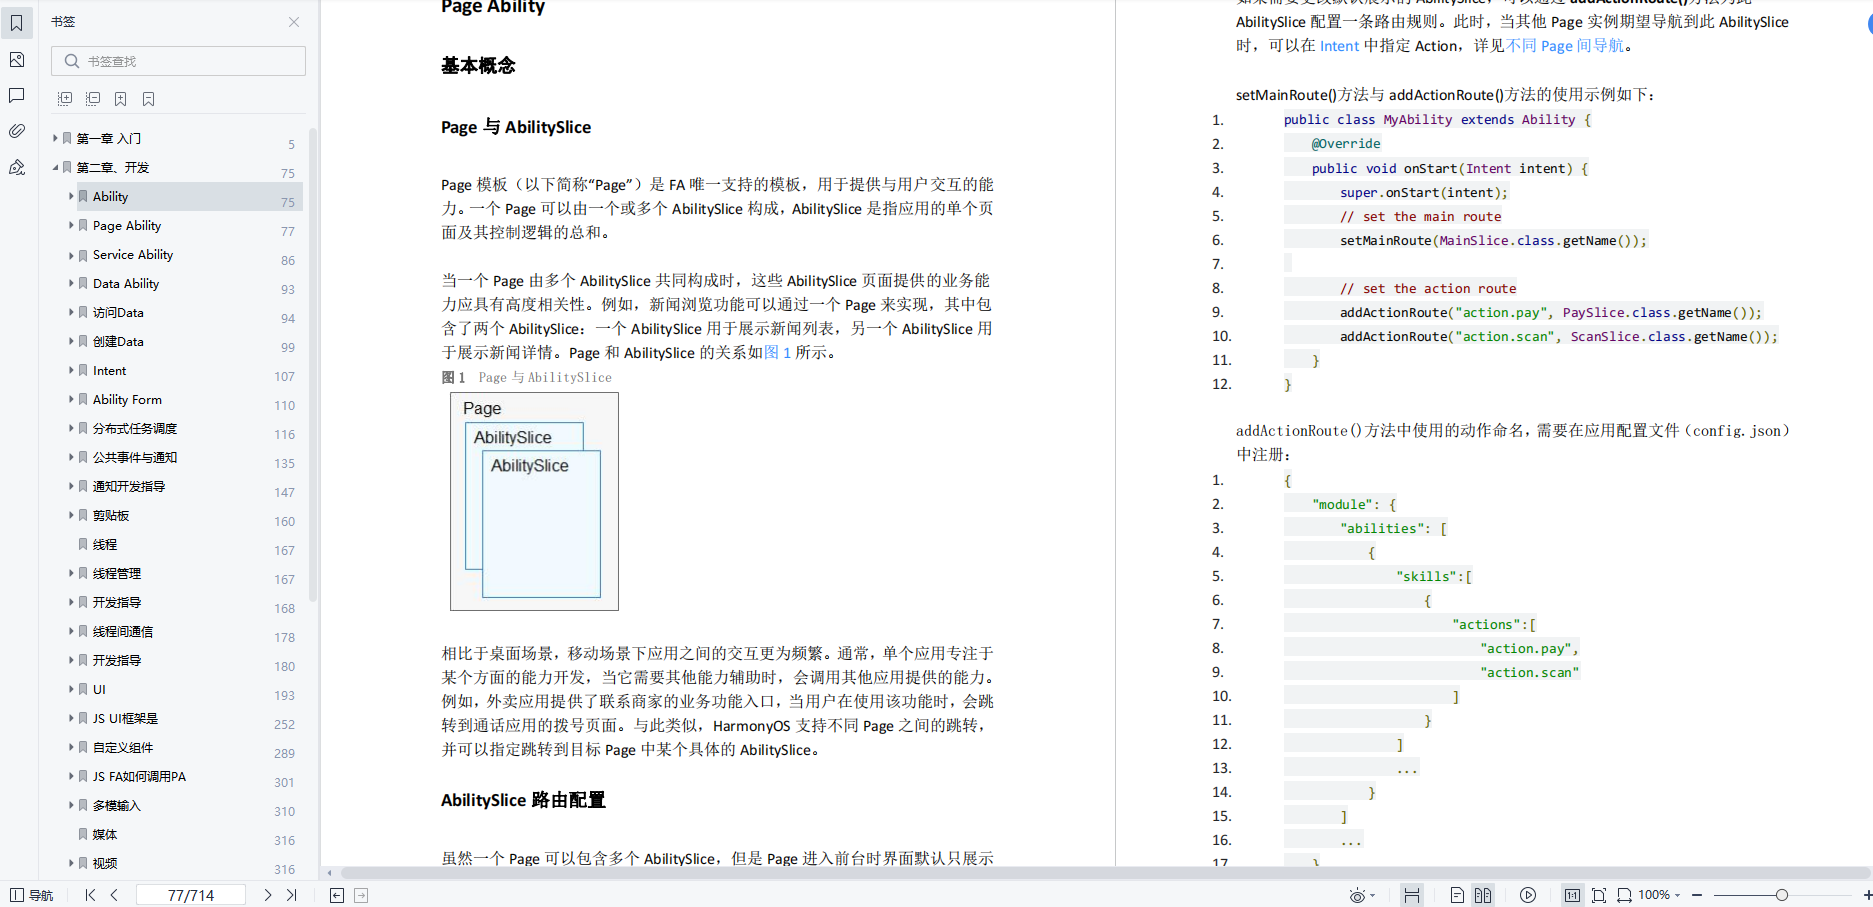Fit page to width

tap(1624, 895)
